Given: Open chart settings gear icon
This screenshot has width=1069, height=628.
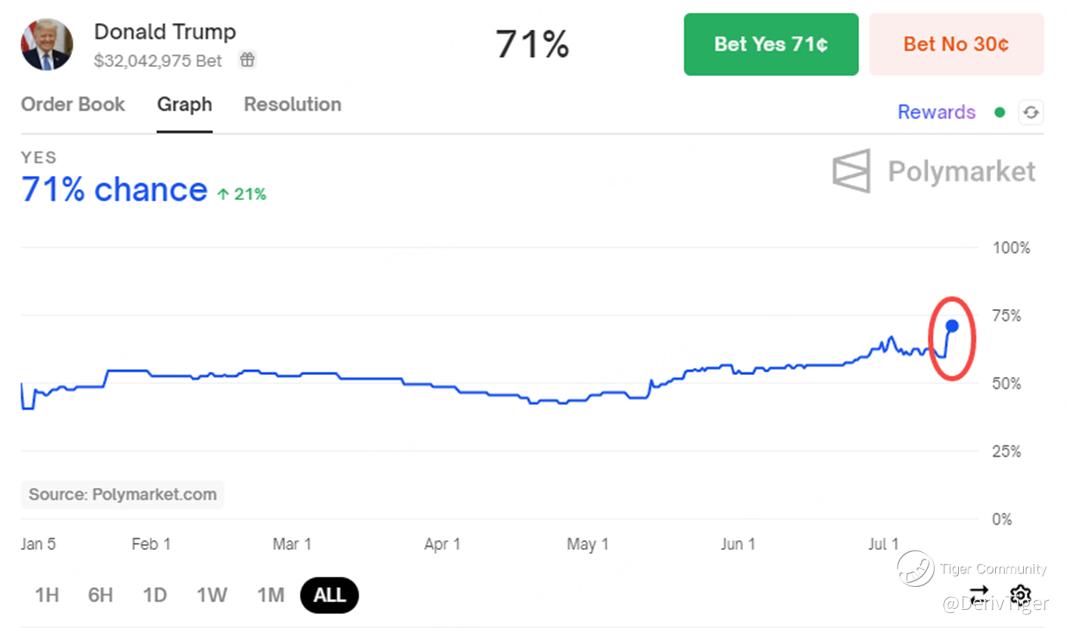Looking at the screenshot, I should click(1020, 595).
